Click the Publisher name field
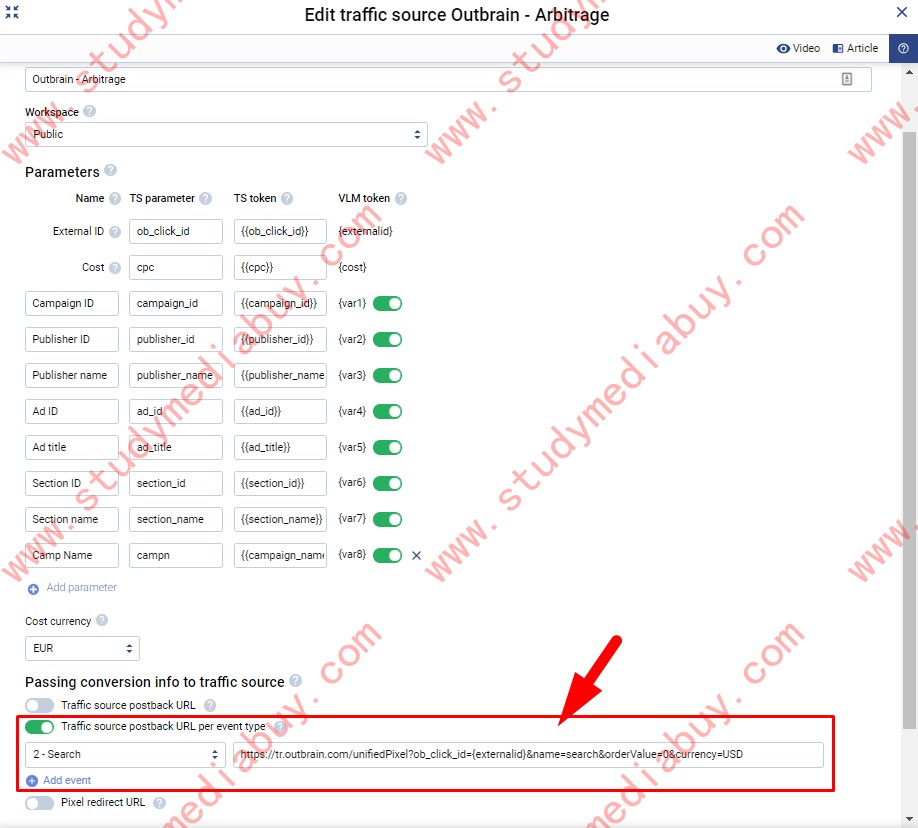Screen dimensions: 918x828 [72, 375]
